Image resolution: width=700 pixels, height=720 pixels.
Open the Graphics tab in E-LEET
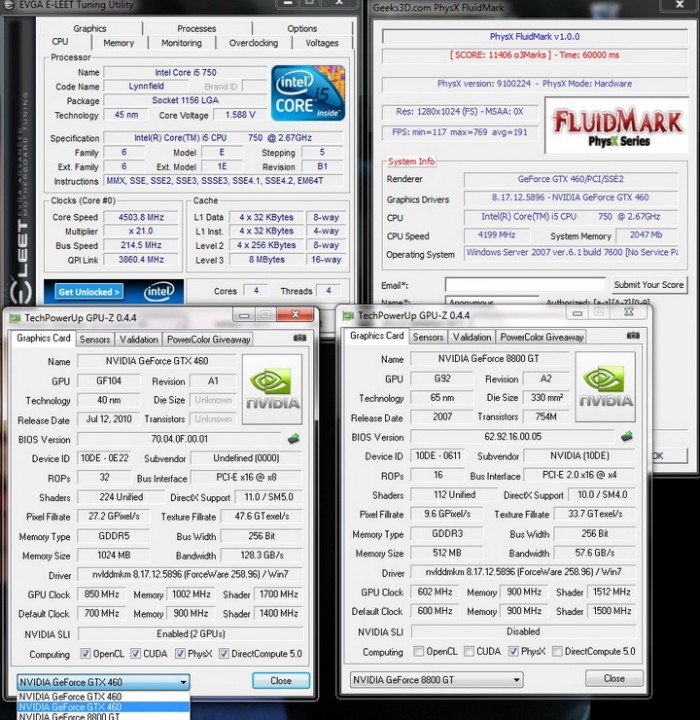[x=90, y=28]
